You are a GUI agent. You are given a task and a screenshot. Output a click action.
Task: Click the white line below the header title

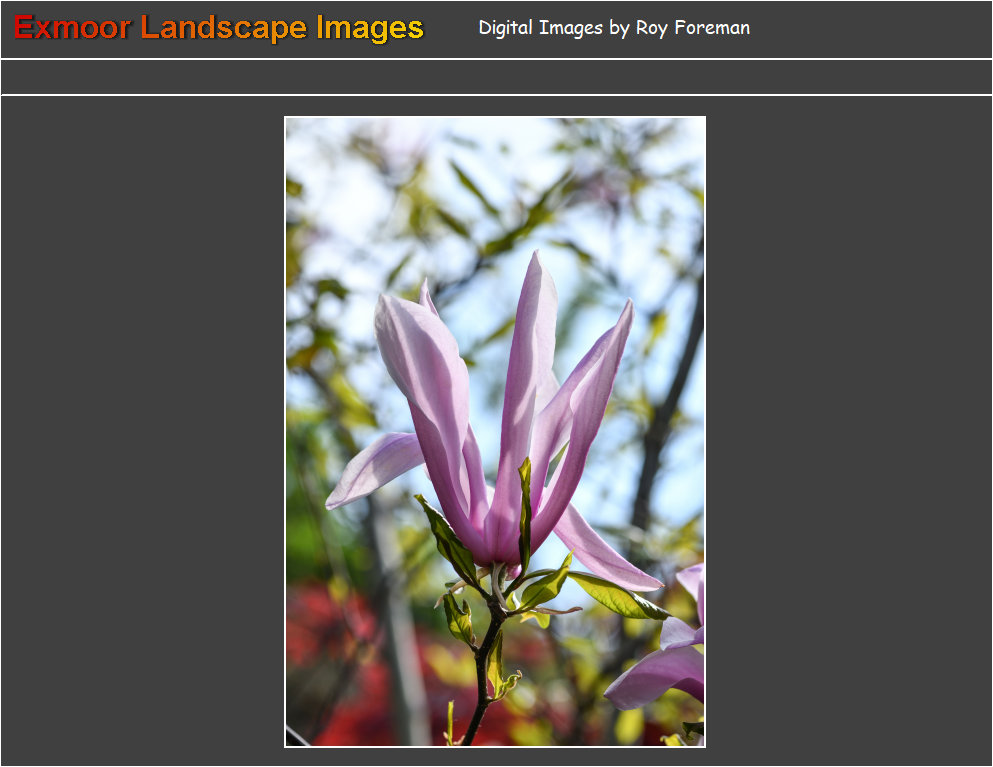tap(496, 59)
